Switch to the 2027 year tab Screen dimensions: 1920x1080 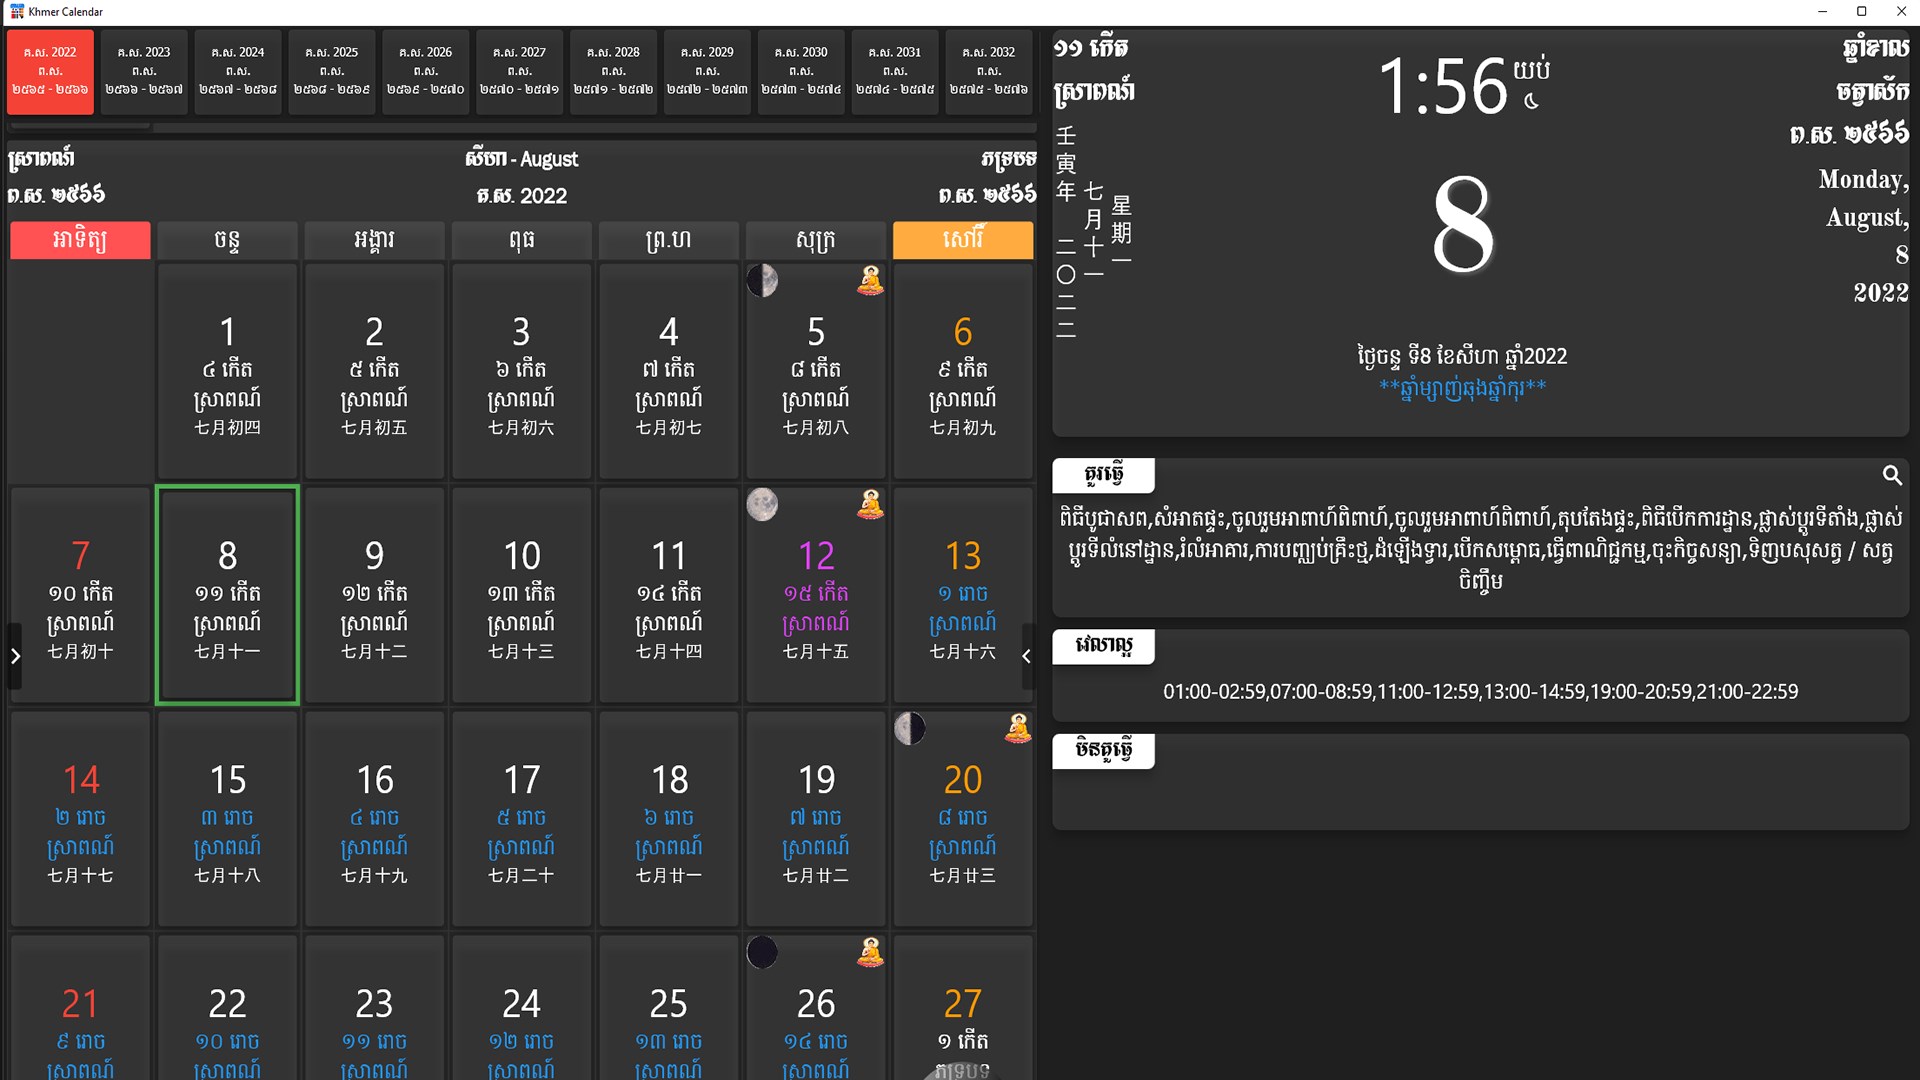click(x=519, y=71)
